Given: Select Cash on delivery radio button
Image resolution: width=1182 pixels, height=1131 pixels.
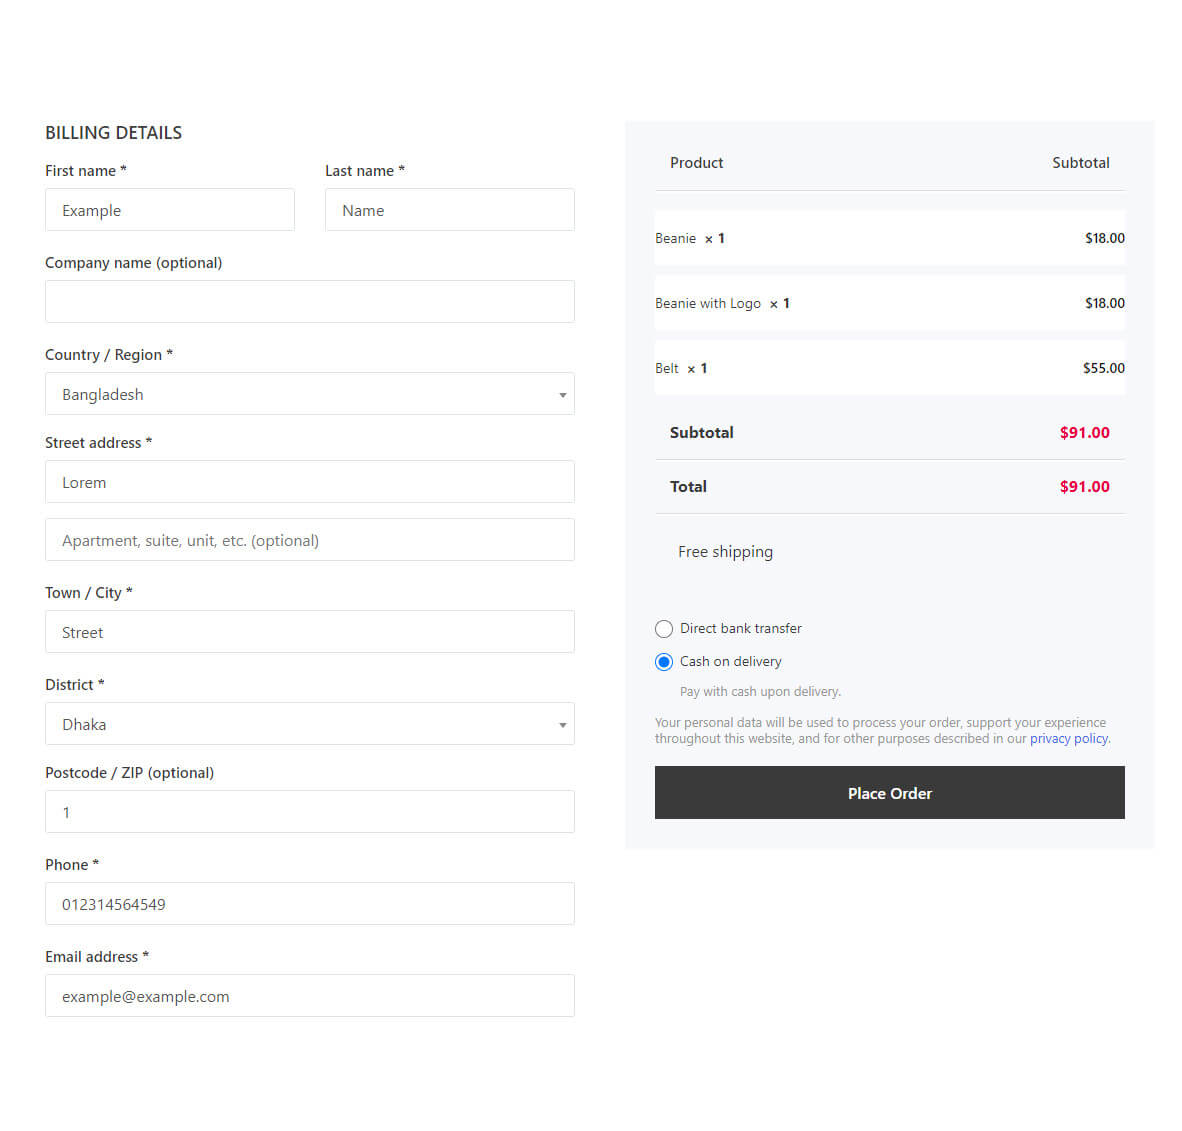Looking at the screenshot, I should coord(663,662).
